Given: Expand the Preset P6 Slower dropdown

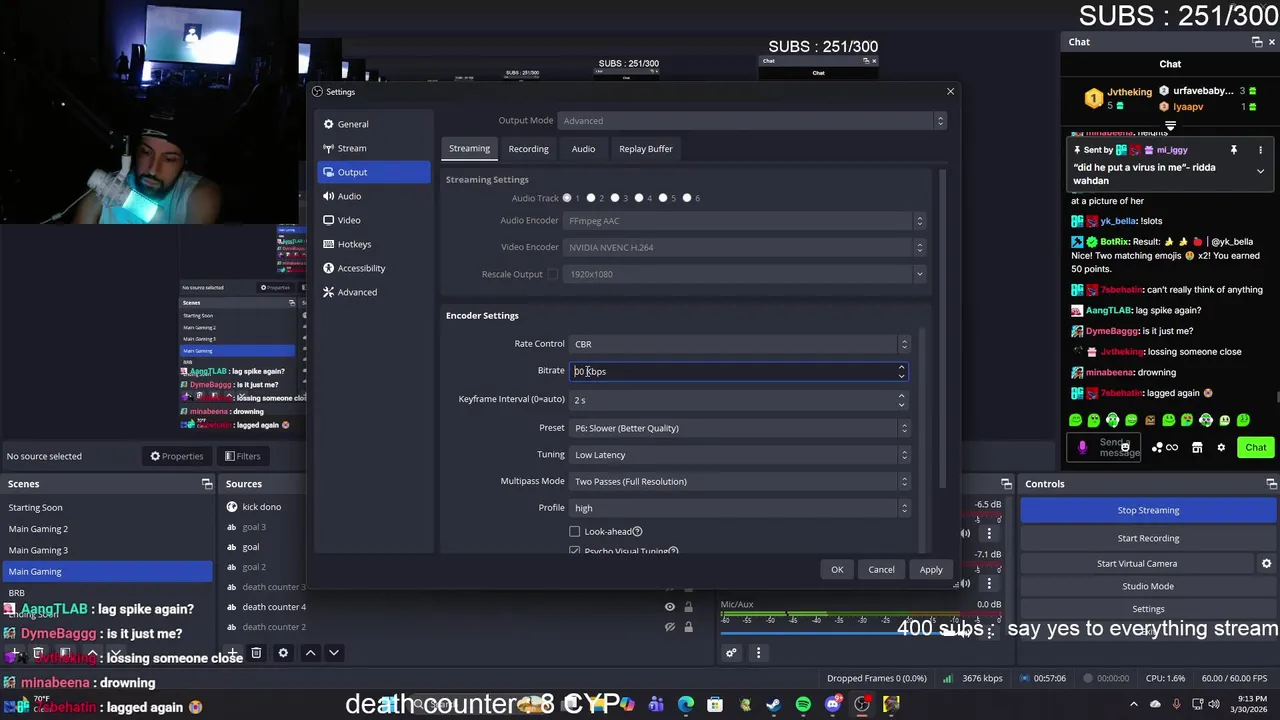Looking at the screenshot, I should click(x=740, y=428).
